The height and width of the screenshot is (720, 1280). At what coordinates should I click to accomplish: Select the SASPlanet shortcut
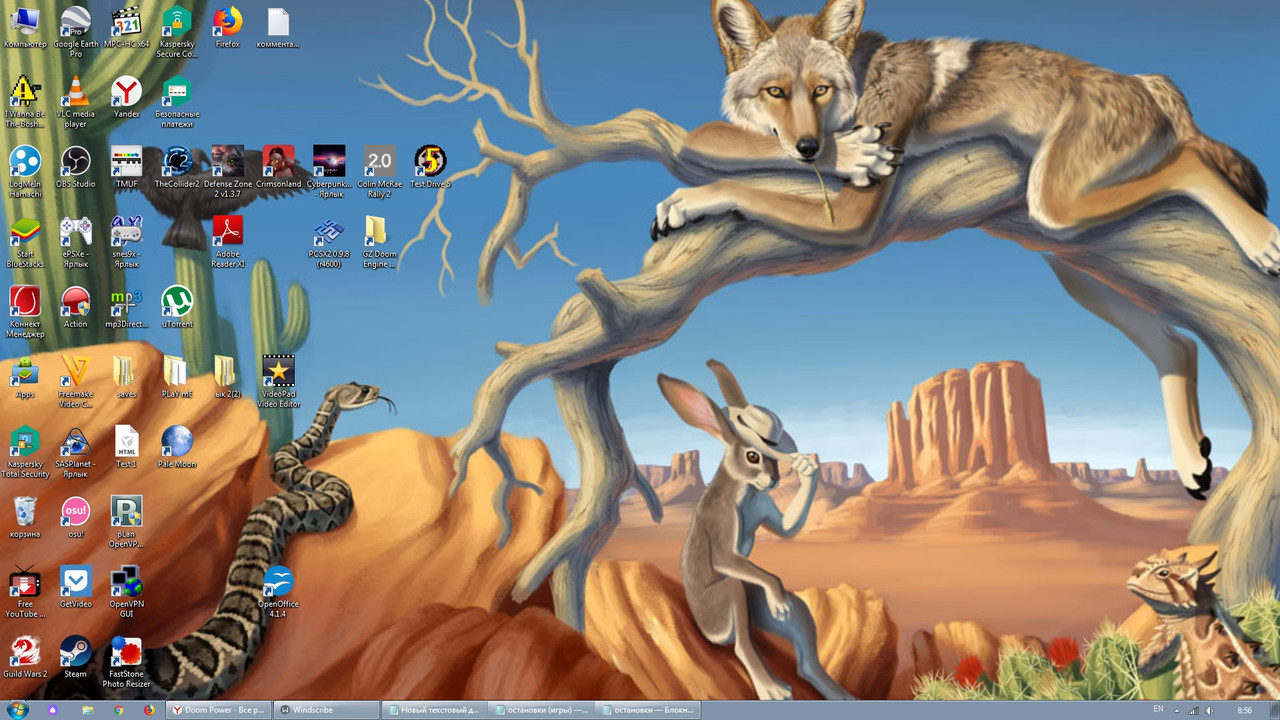tap(76, 451)
